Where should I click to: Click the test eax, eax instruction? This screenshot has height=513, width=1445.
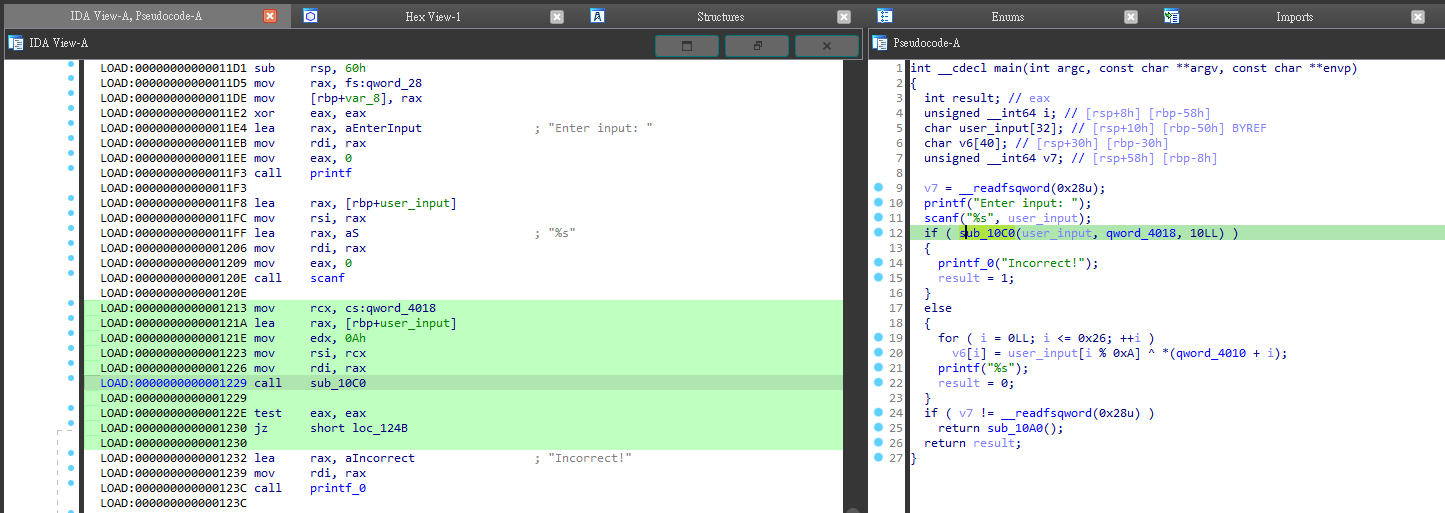[310, 413]
